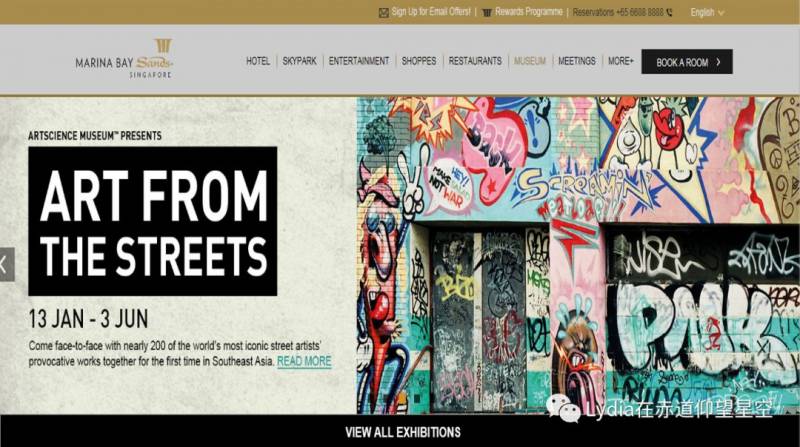Open the SKYPARK menu item

click(299, 61)
